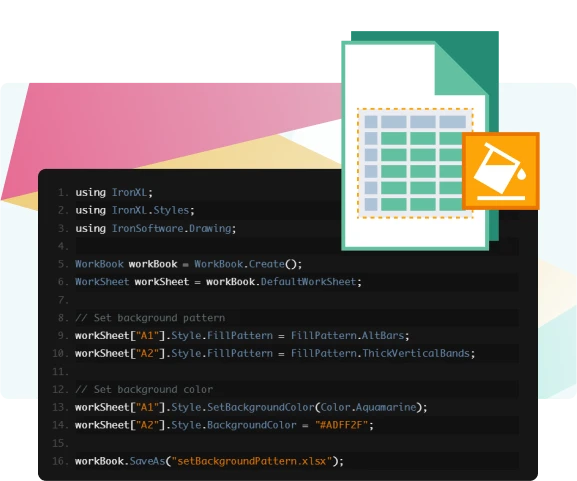Click Color.Aquamarine argument in line 13
The height and width of the screenshot is (481, 577).
pyautogui.click(x=368, y=407)
